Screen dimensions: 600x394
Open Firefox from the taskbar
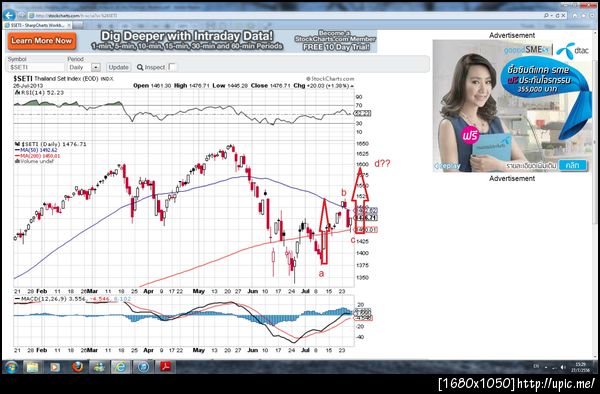point(77,367)
